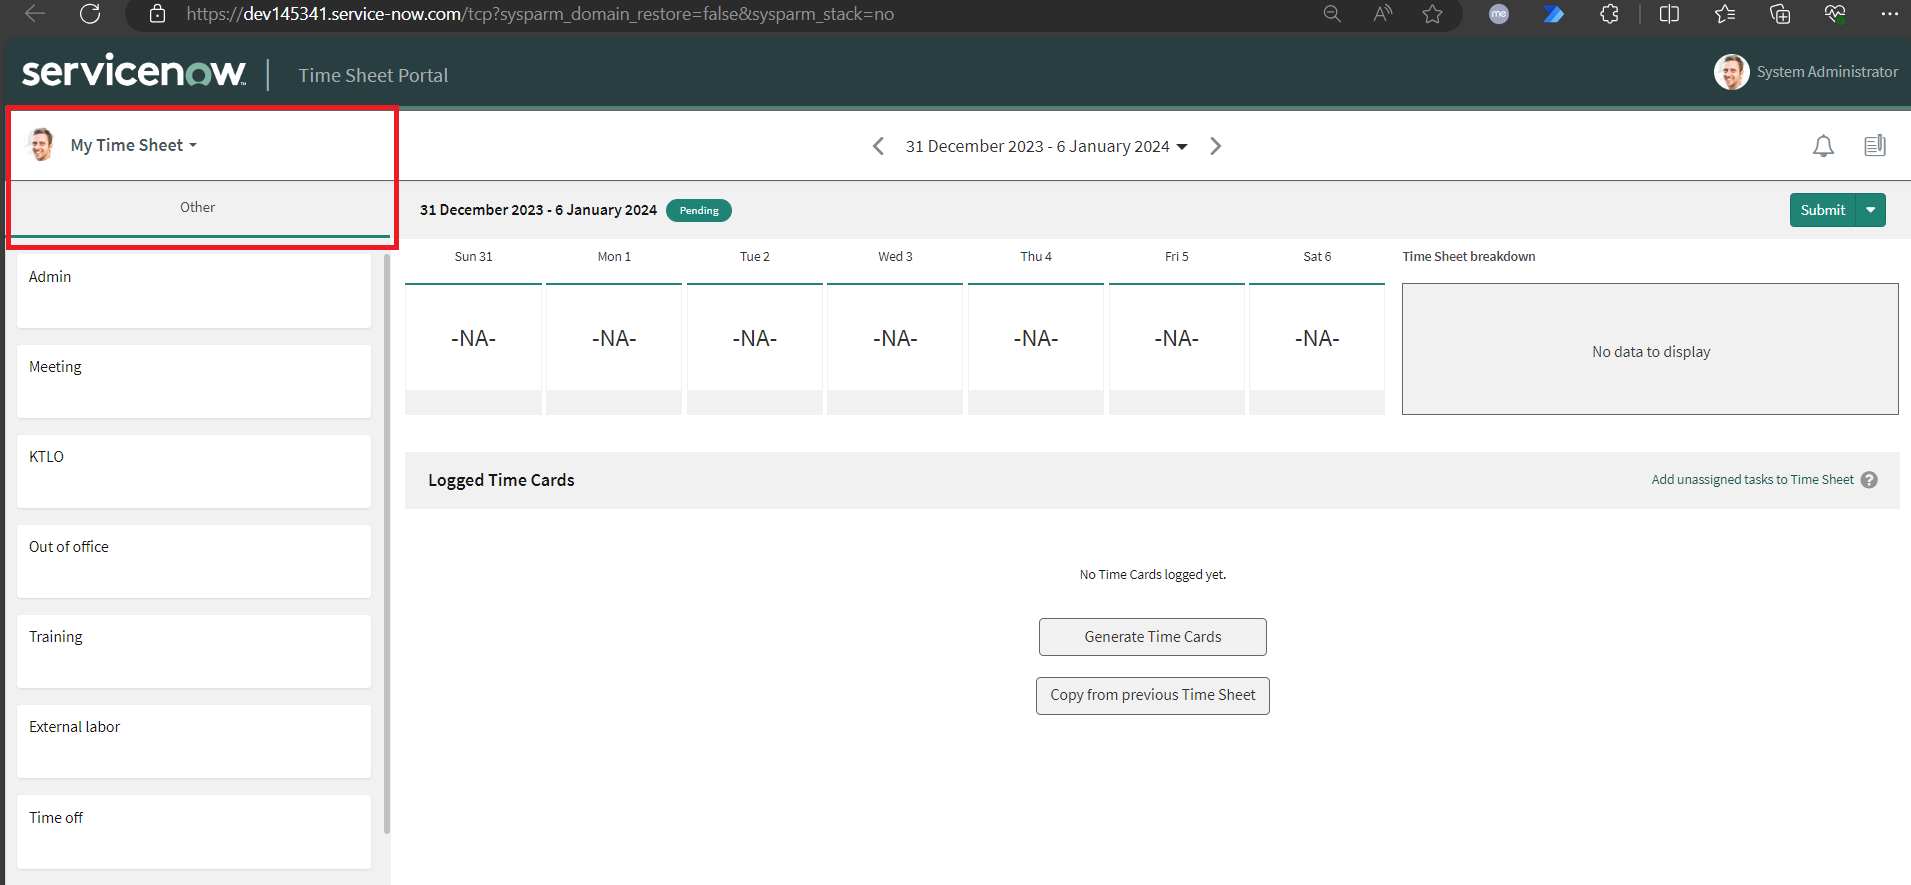Viewport: 1911px width, 885px height.
Task: Click Copy from previous Time Sheet
Action: [x=1152, y=695]
